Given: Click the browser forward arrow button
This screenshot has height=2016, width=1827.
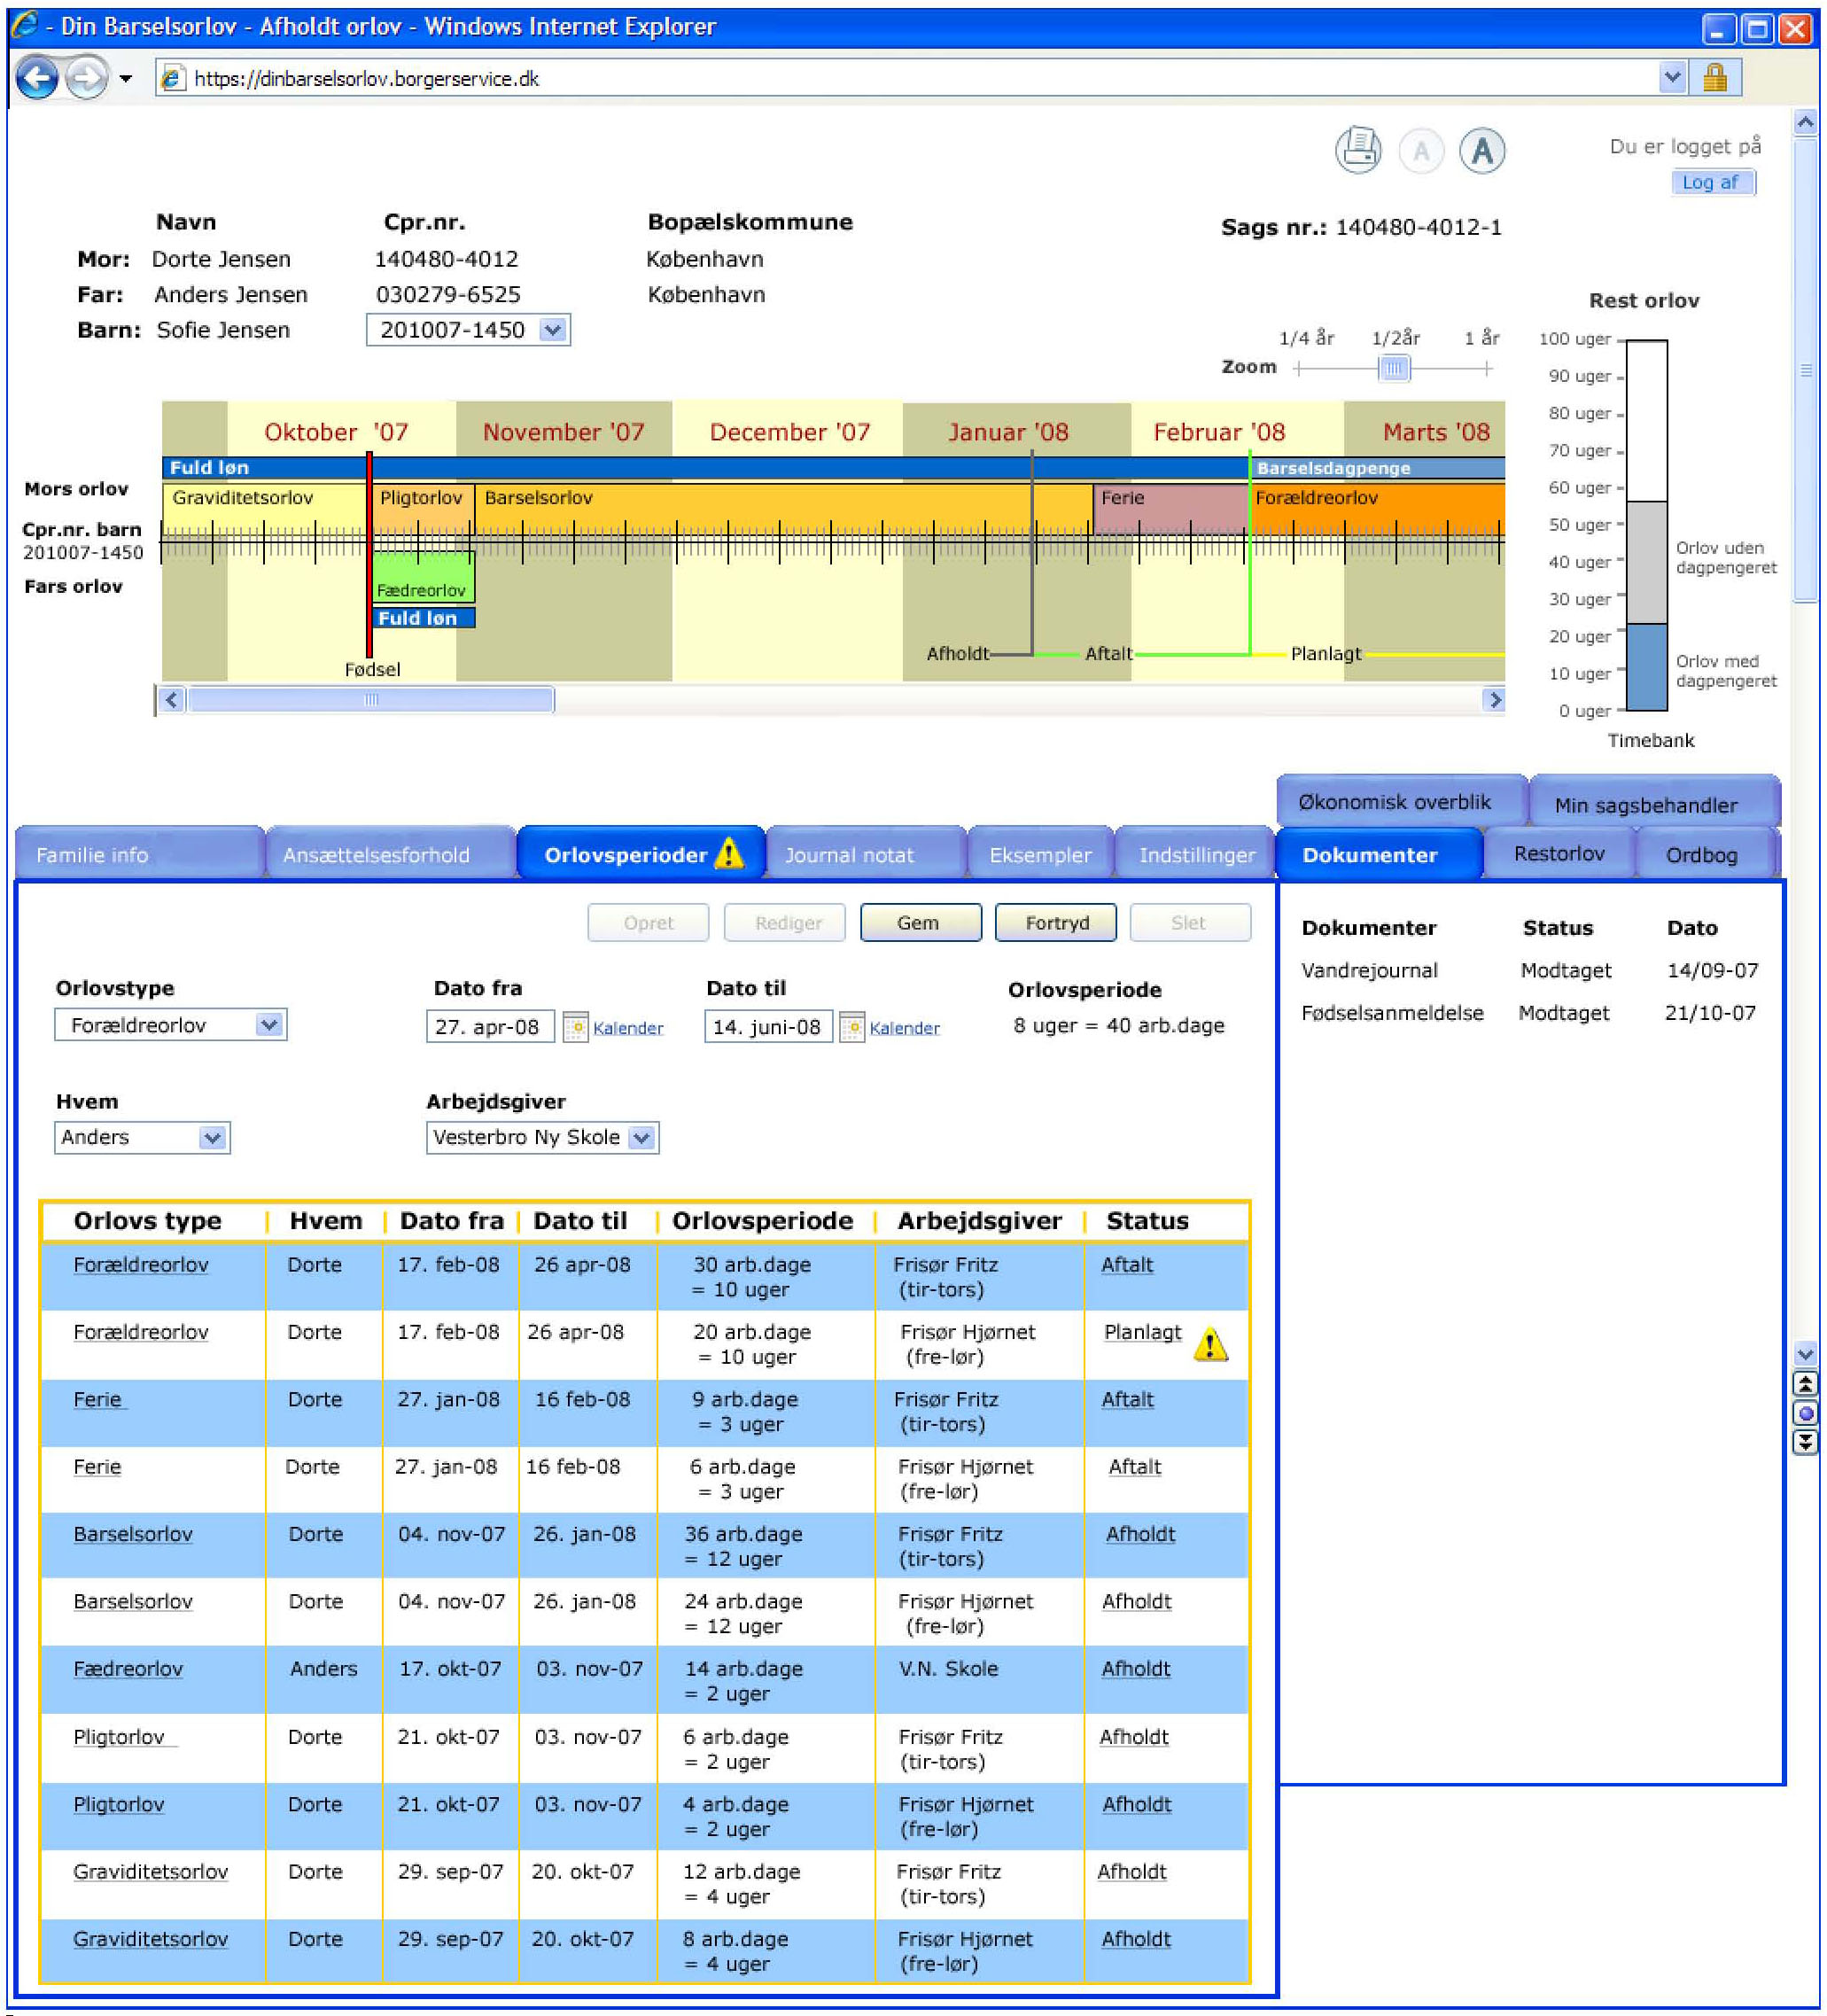Looking at the screenshot, I should (86, 78).
